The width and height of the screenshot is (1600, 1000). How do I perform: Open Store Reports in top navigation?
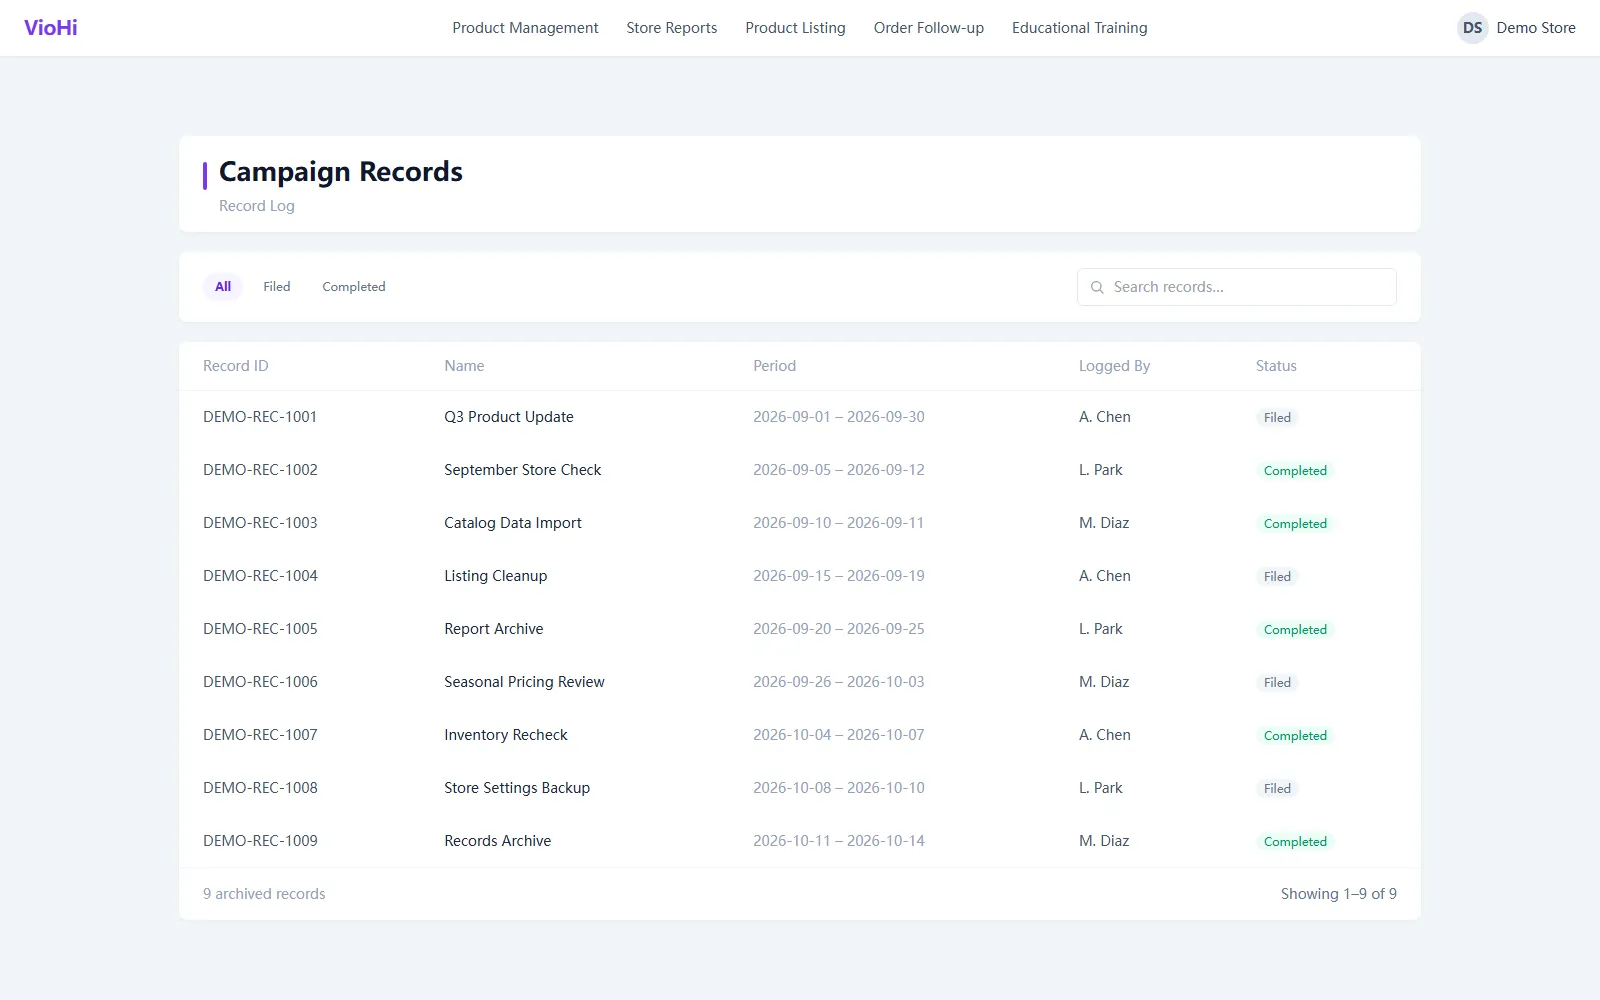pyautogui.click(x=672, y=28)
